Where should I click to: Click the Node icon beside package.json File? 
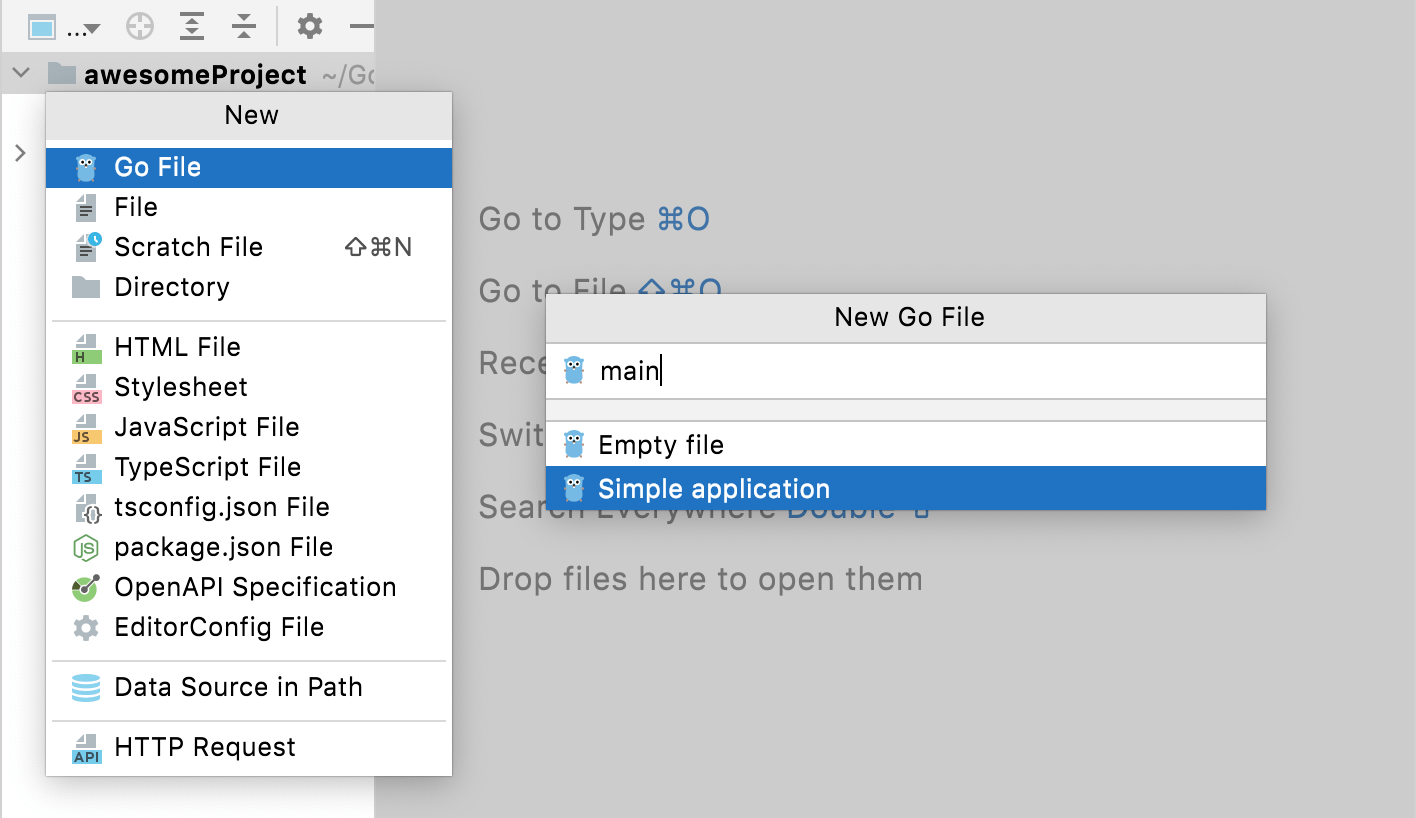pos(87,547)
